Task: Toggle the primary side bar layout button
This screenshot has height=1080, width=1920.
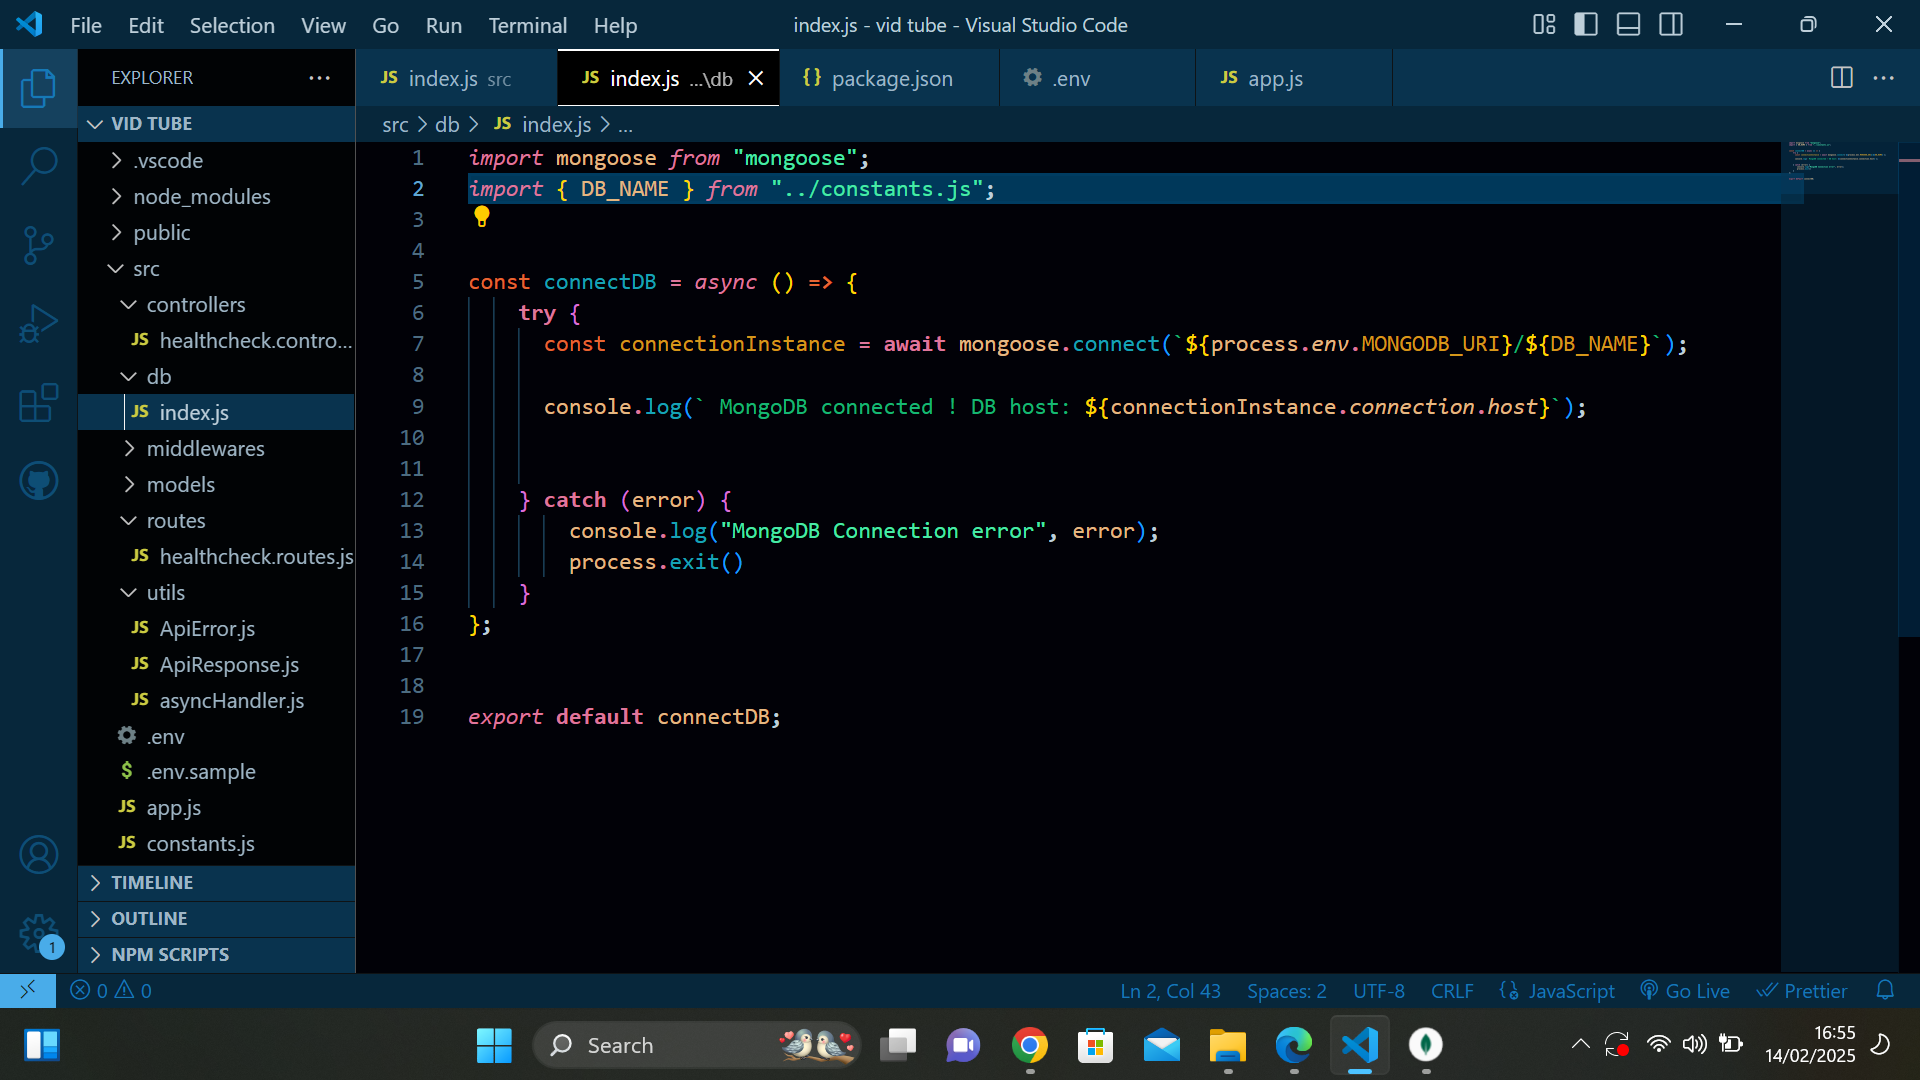Action: pos(1586,25)
